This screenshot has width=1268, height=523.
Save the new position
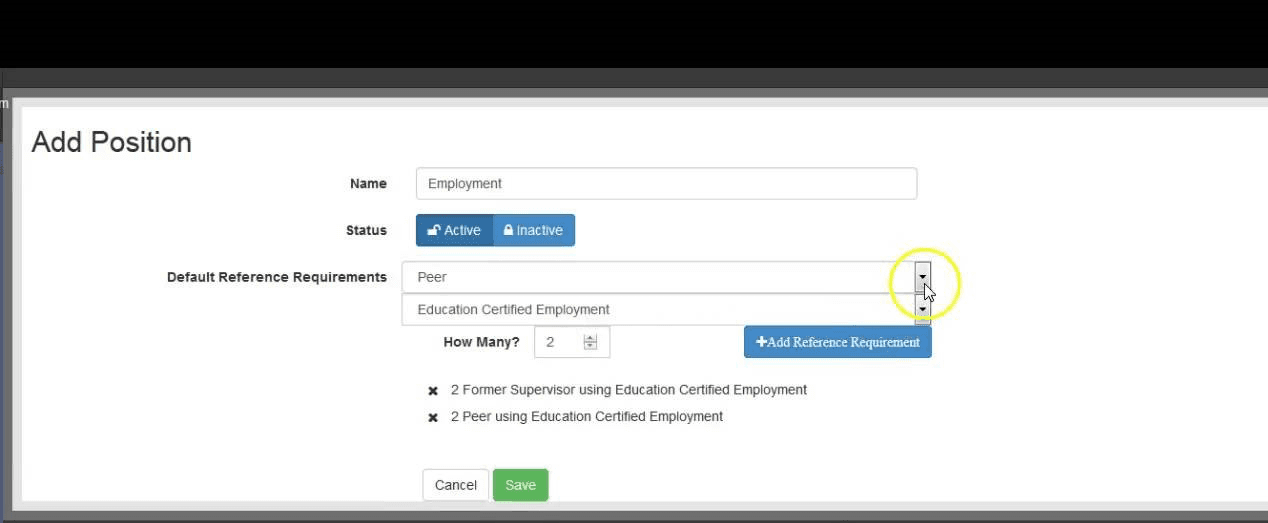coord(520,485)
